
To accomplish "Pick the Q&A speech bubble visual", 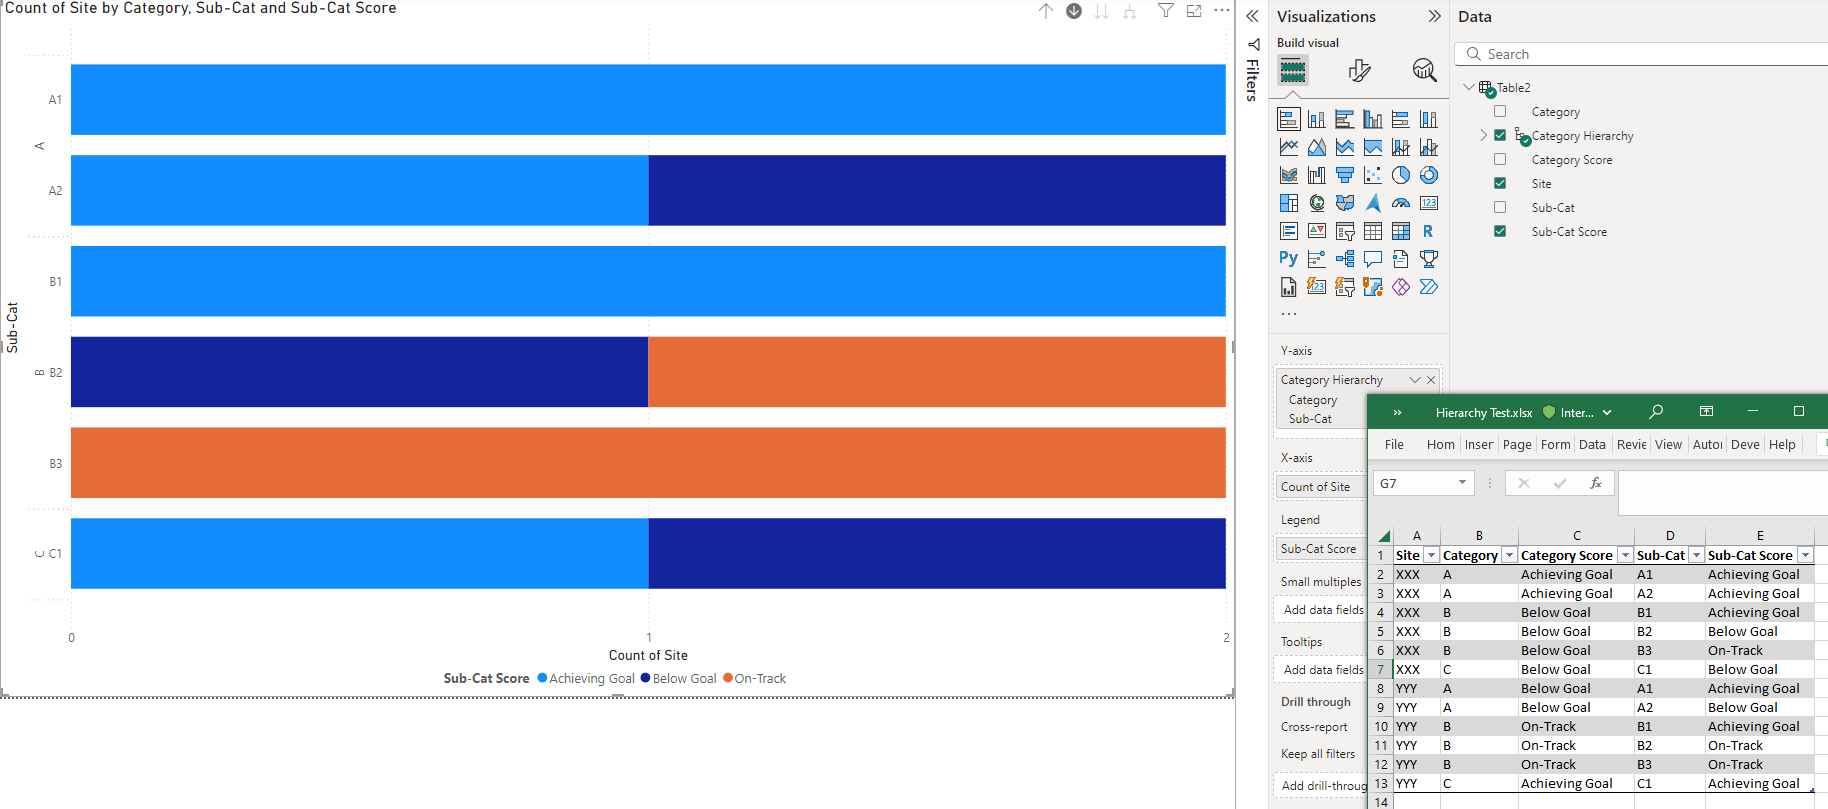I will pos(1373,259).
